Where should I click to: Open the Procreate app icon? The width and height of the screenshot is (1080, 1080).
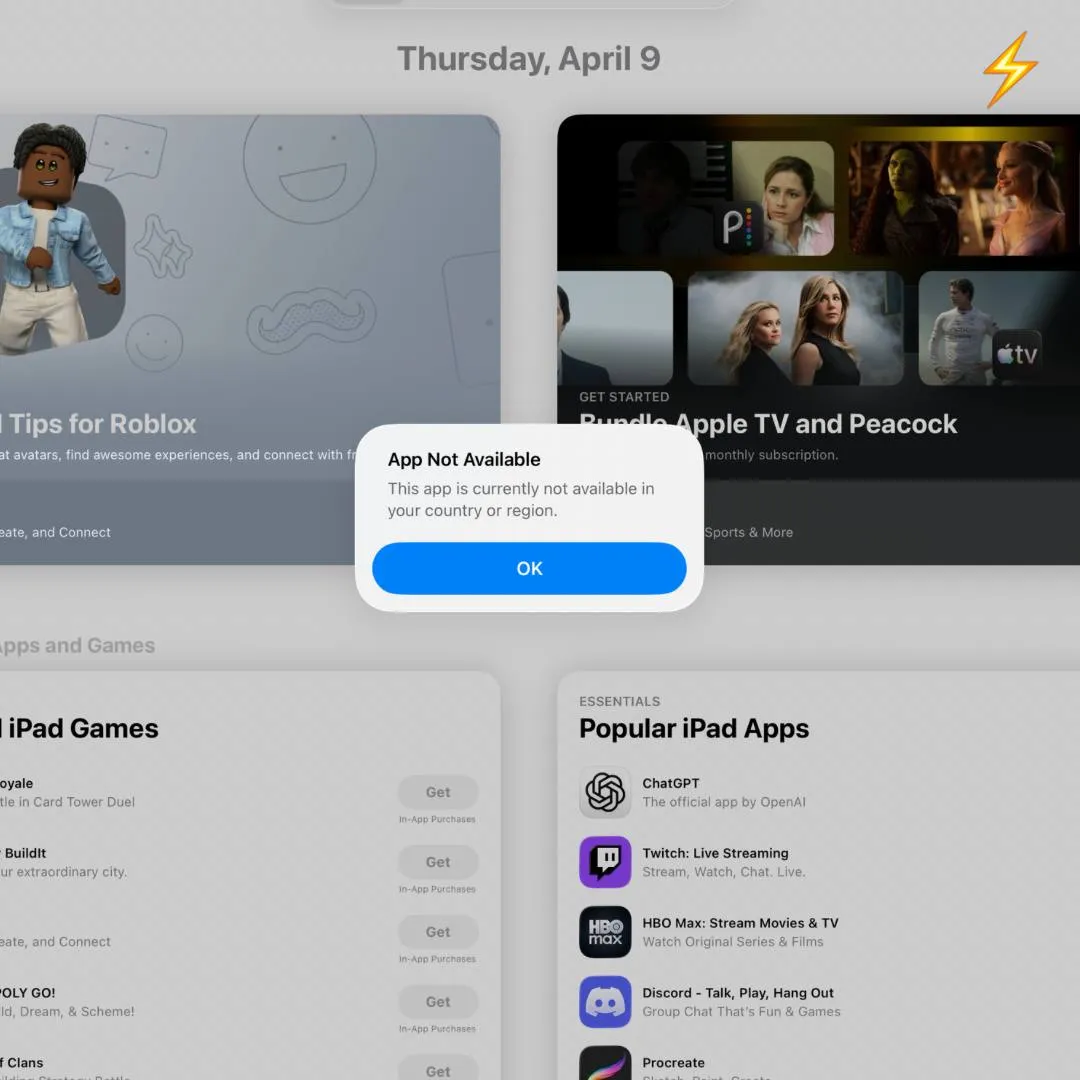[605, 1063]
